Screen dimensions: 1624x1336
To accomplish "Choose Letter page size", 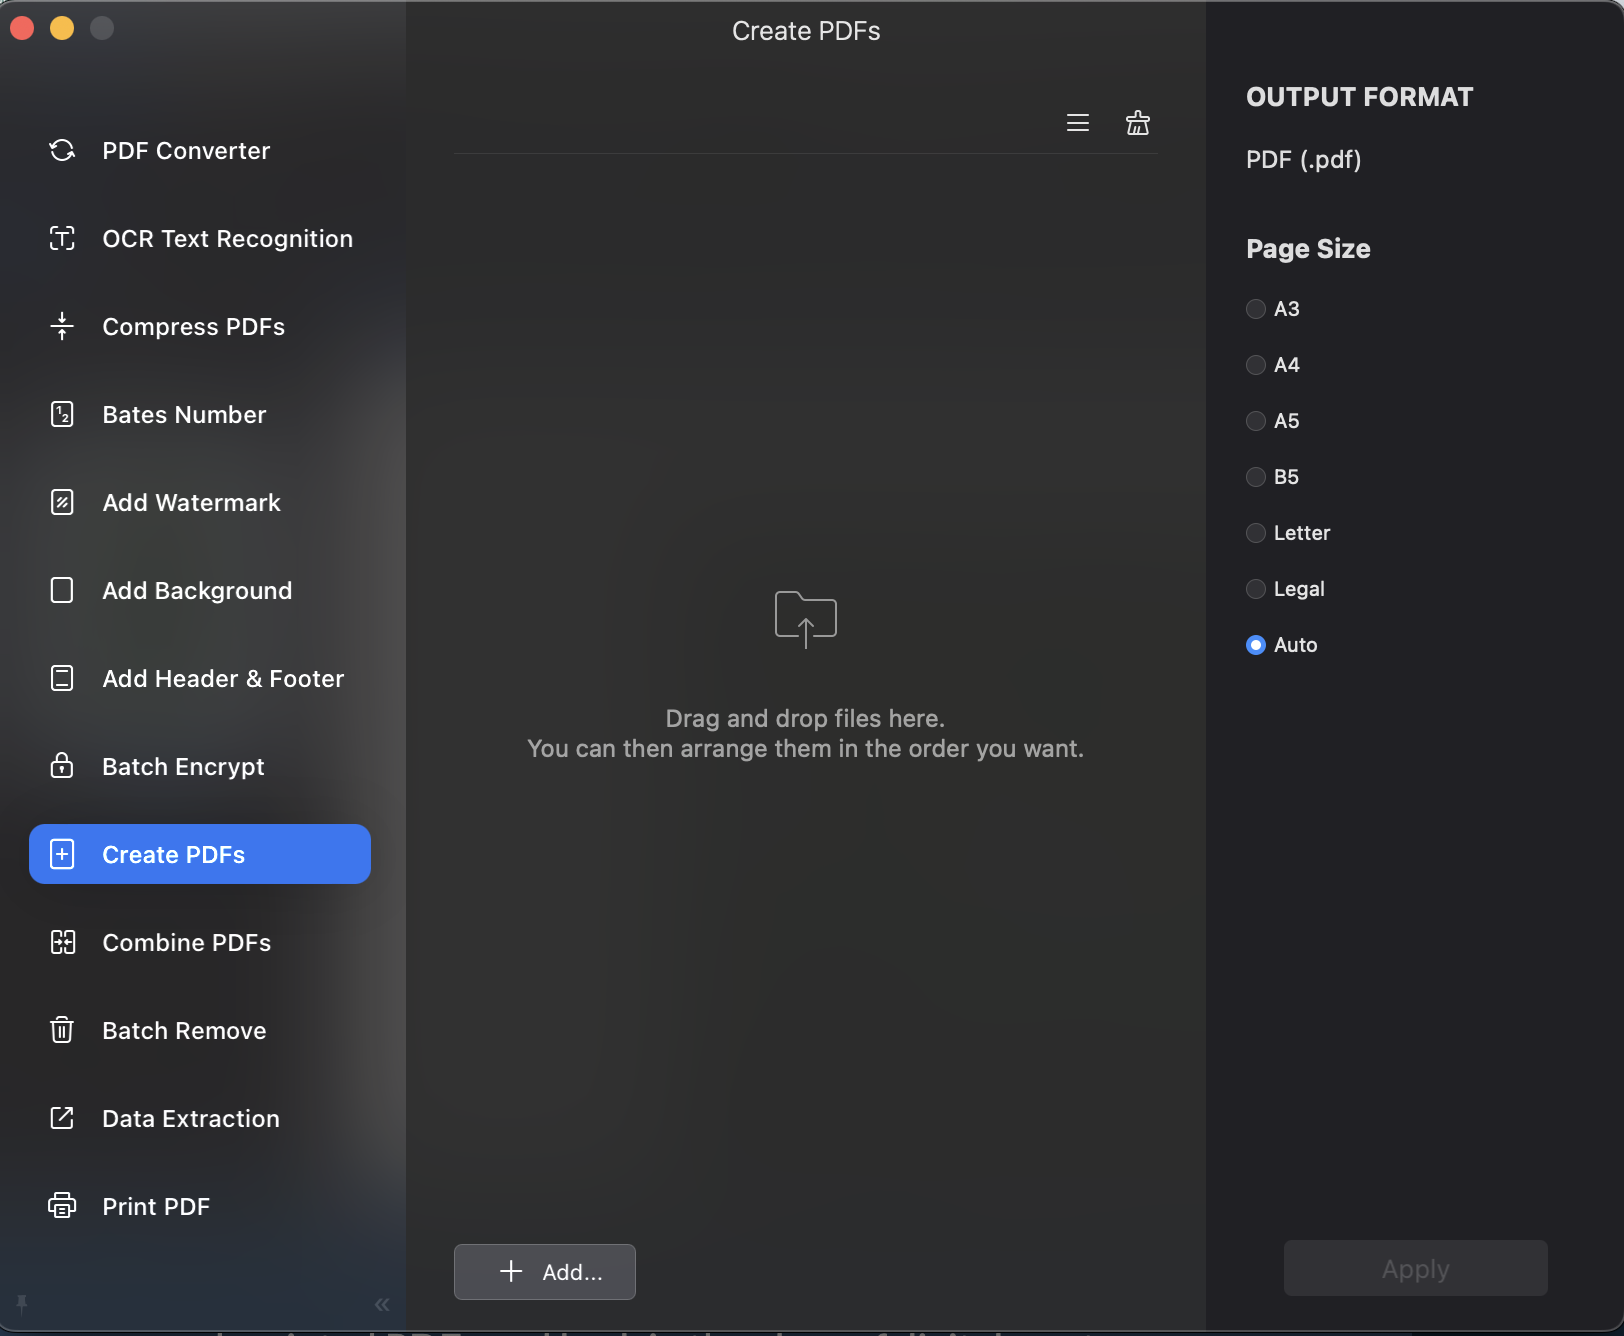I will click(x=1254, y=533).
